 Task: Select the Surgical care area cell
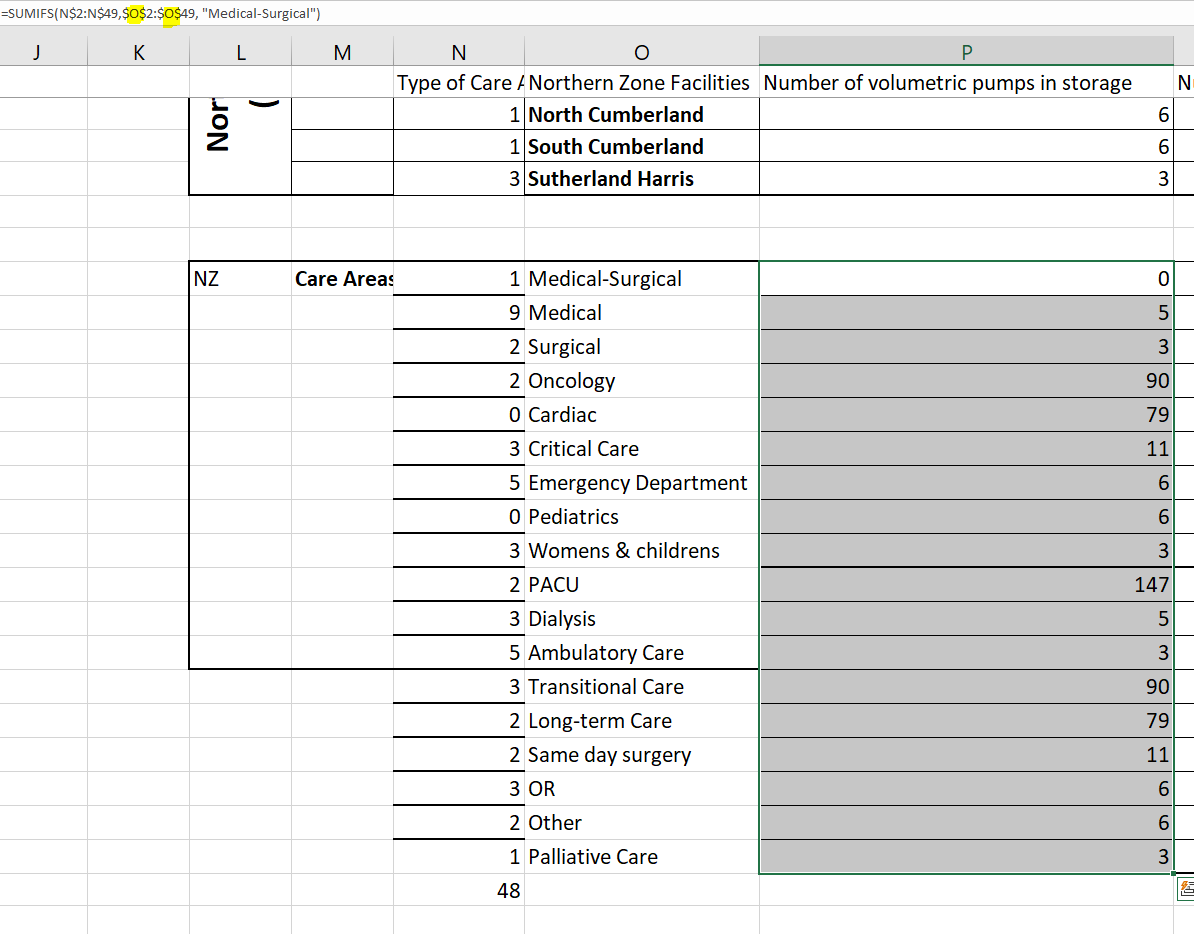pyautogui.click(x=641, y=346)
